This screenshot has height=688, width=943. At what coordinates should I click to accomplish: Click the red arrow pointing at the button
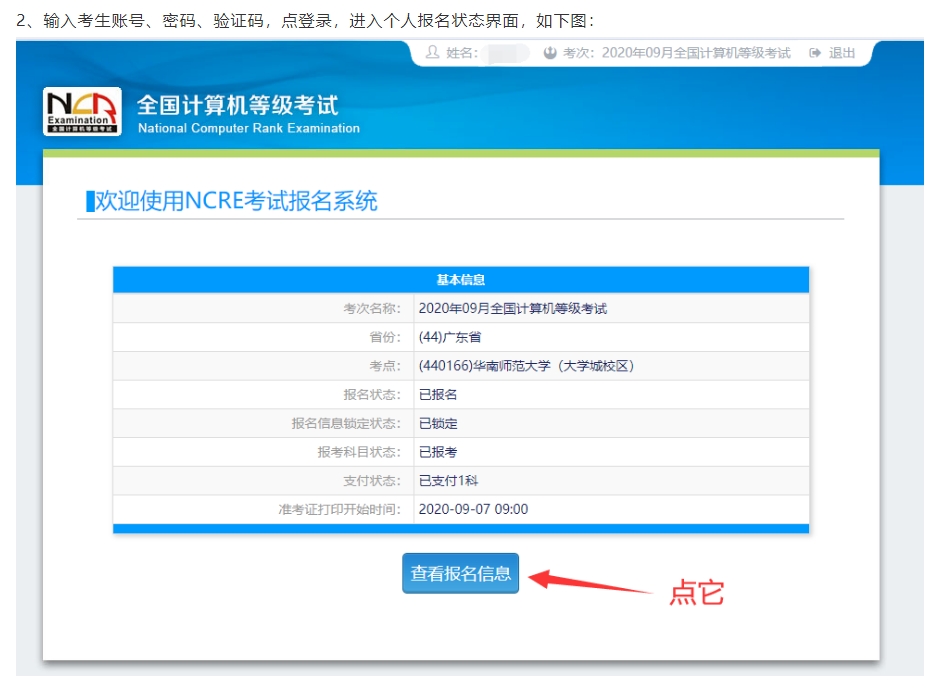(x=588, y=582)
